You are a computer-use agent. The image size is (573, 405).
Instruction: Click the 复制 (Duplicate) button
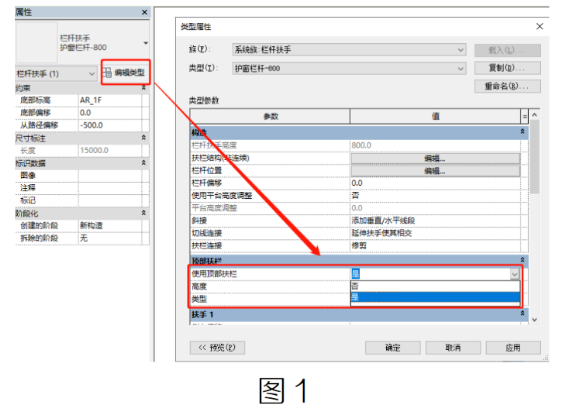(x=507, y=68)
